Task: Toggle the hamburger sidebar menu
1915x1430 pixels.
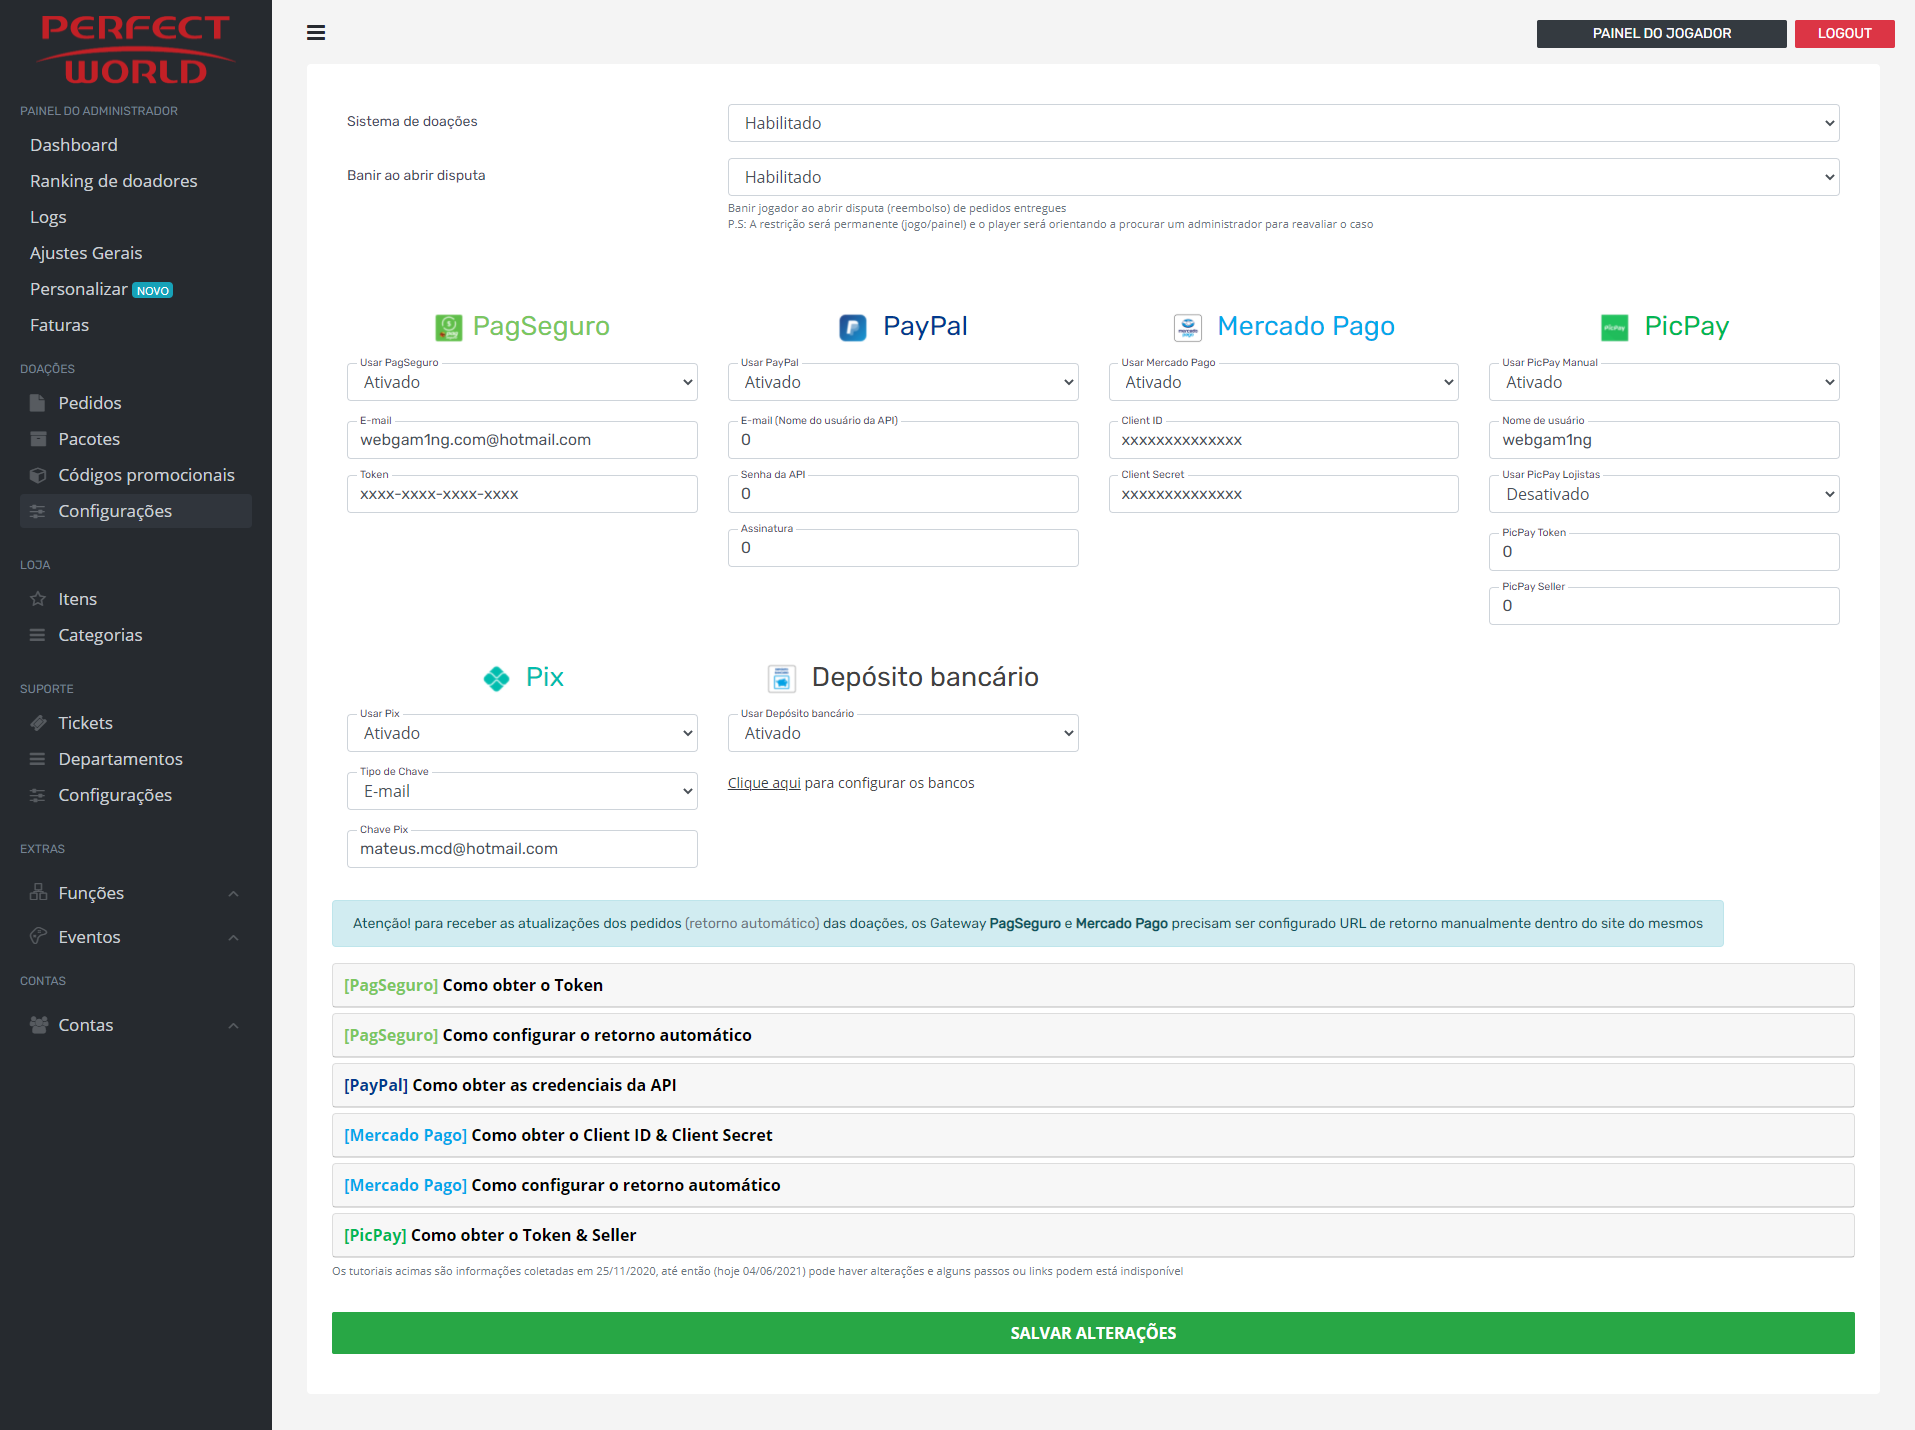Action: tap(316, 33)
